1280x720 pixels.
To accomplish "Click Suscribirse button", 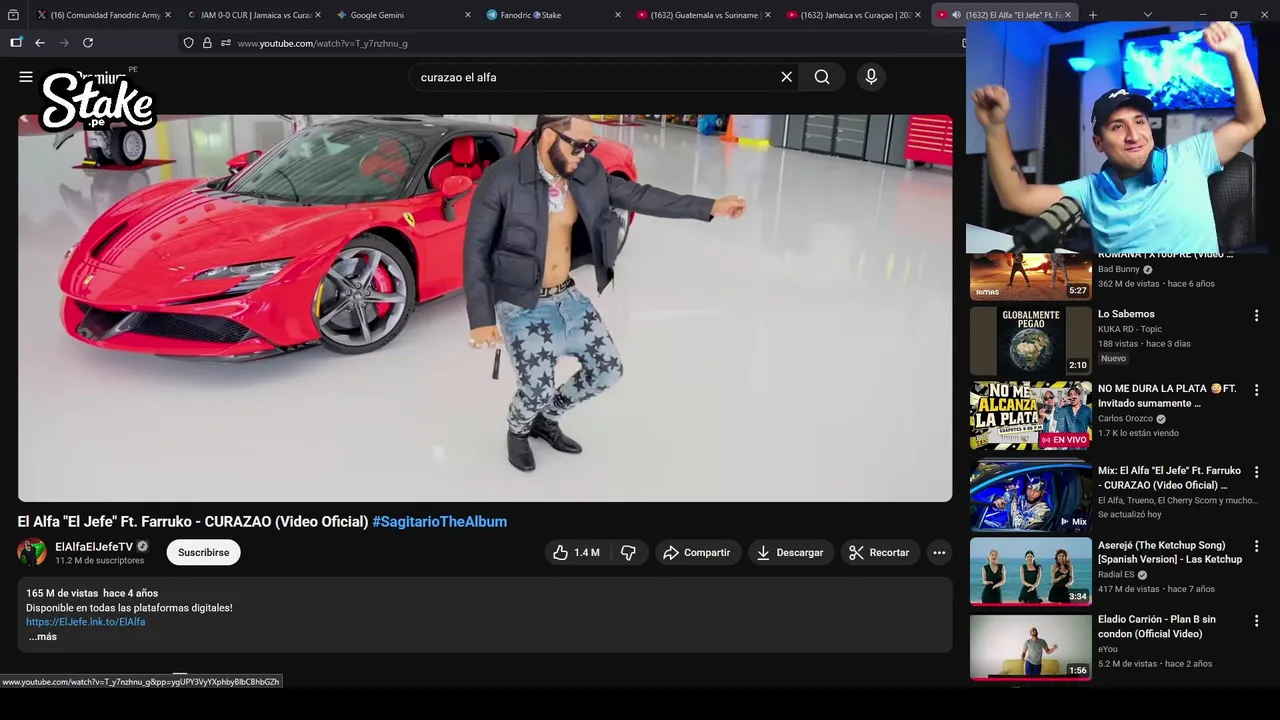I will [x=203, y=552].
